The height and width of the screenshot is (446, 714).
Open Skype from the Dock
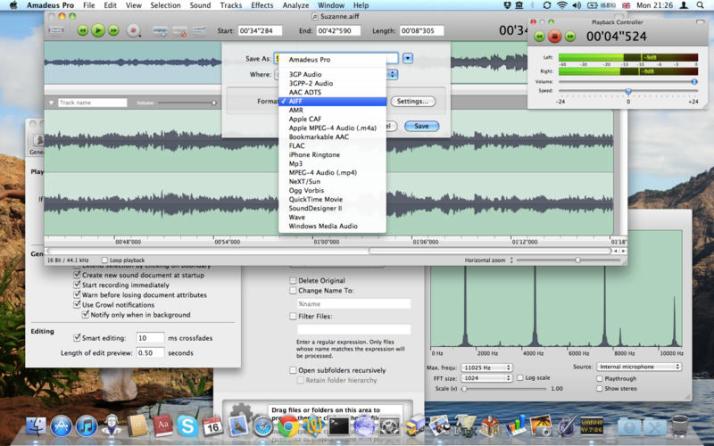click(187, 426)
